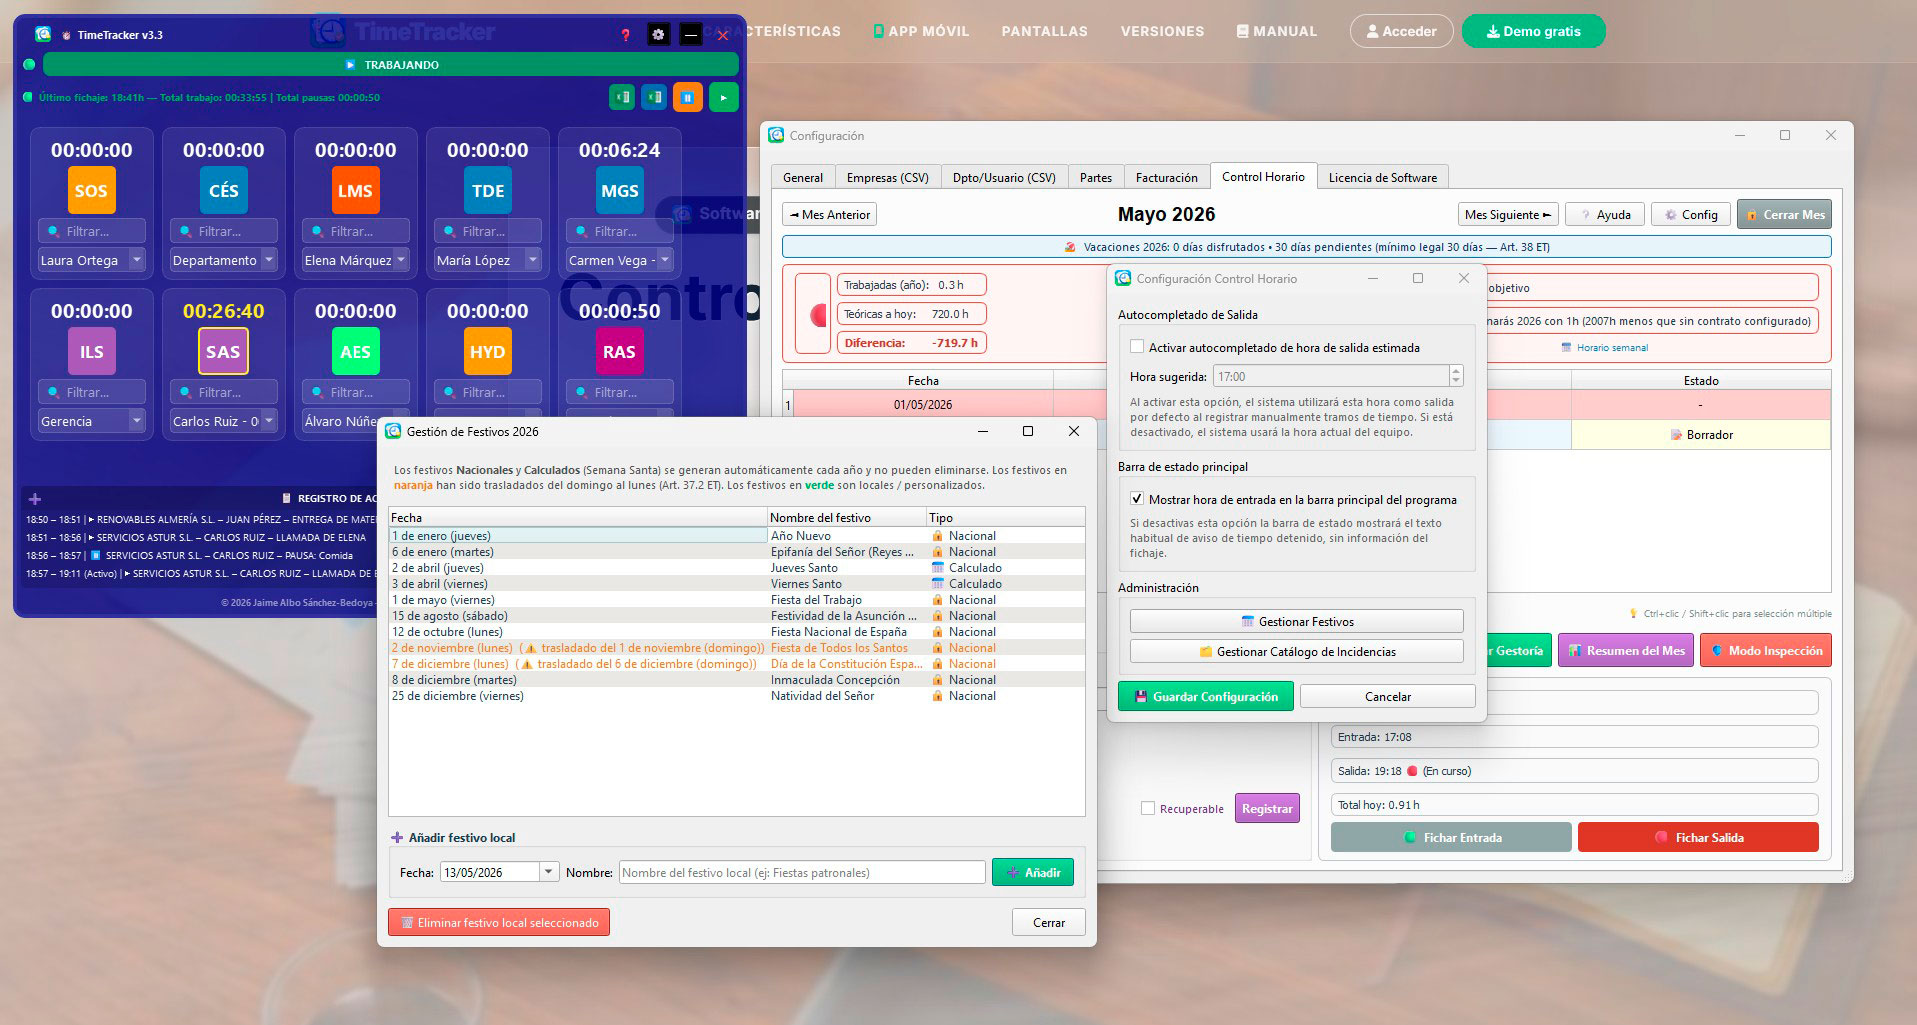Click the Modo Inspección button
Image resolution: width=1917 pixels, height=1025 pixels.
coord(1766,650)
